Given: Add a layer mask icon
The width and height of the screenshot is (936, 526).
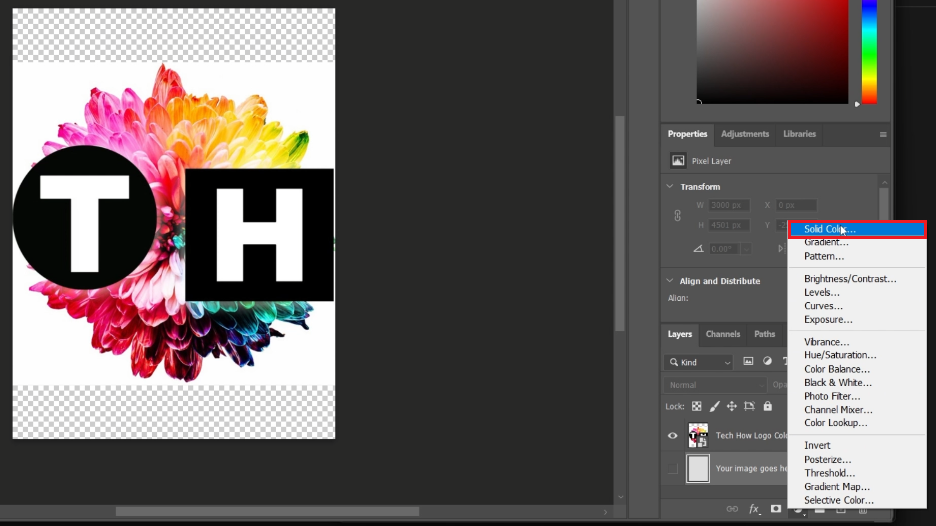Looking at the screenshot, I should tap(775, 509).
